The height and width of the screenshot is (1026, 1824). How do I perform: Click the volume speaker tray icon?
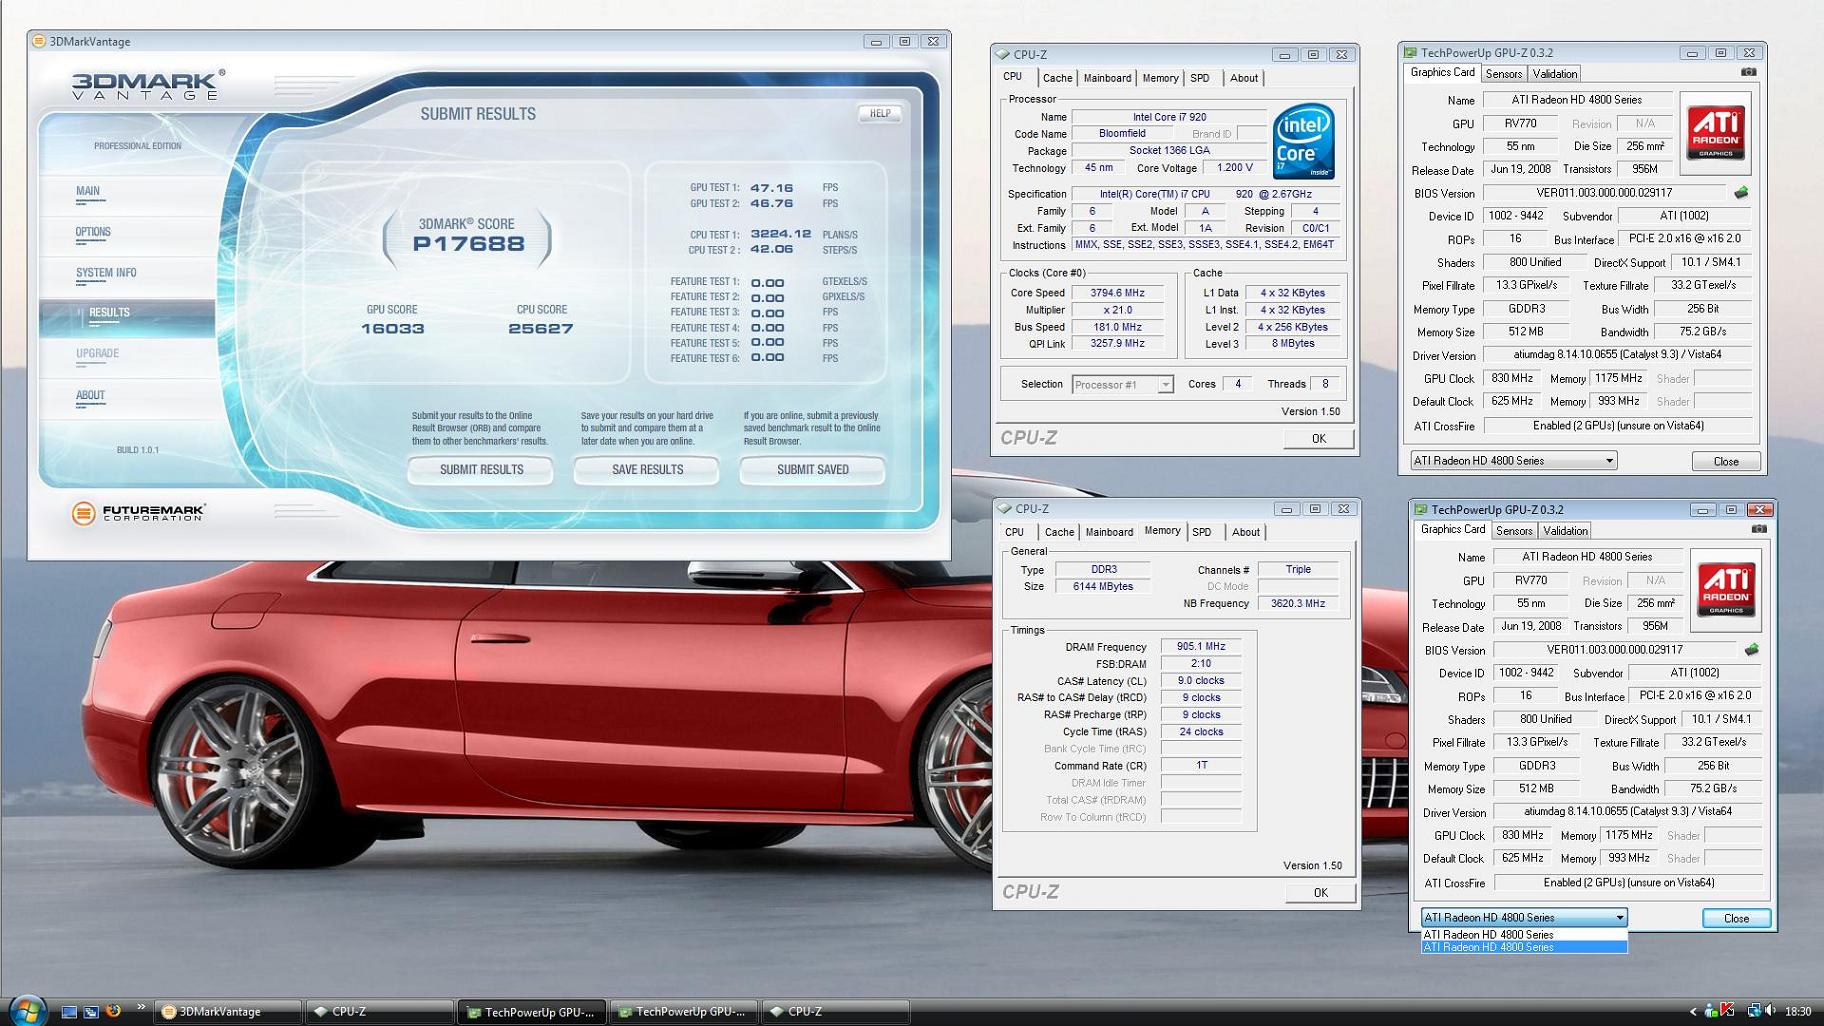(x=1771, y=1011)
